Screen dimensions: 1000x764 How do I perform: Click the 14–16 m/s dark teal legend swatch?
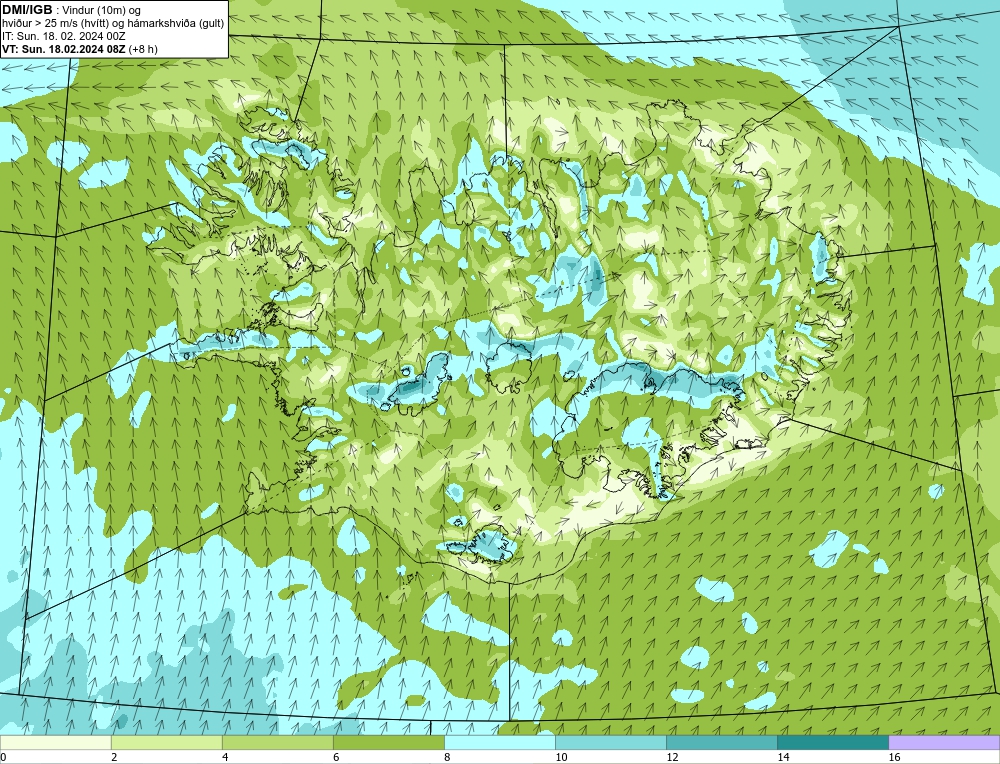(x=833, y=742)
